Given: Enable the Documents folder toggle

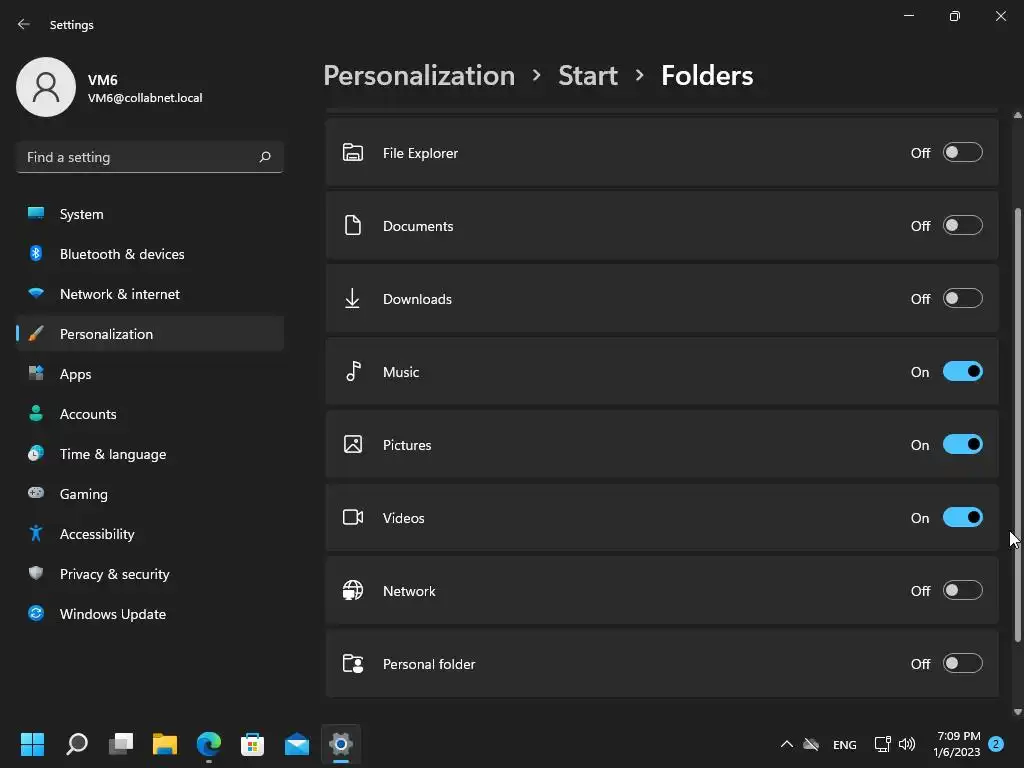Looking at the screenshot, I should pyautogui.click(x=962, y=226).
